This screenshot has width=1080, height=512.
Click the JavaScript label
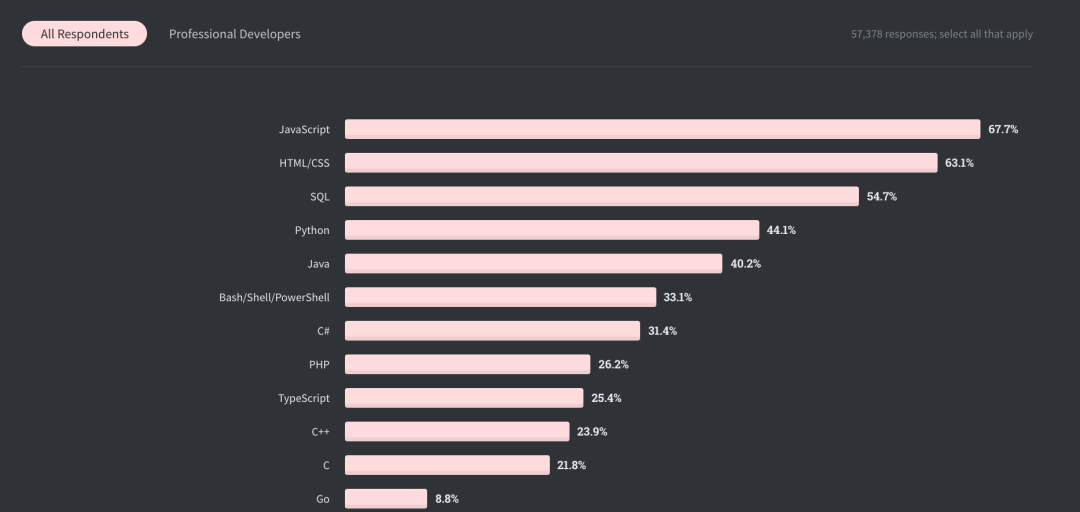pos(304,130)
